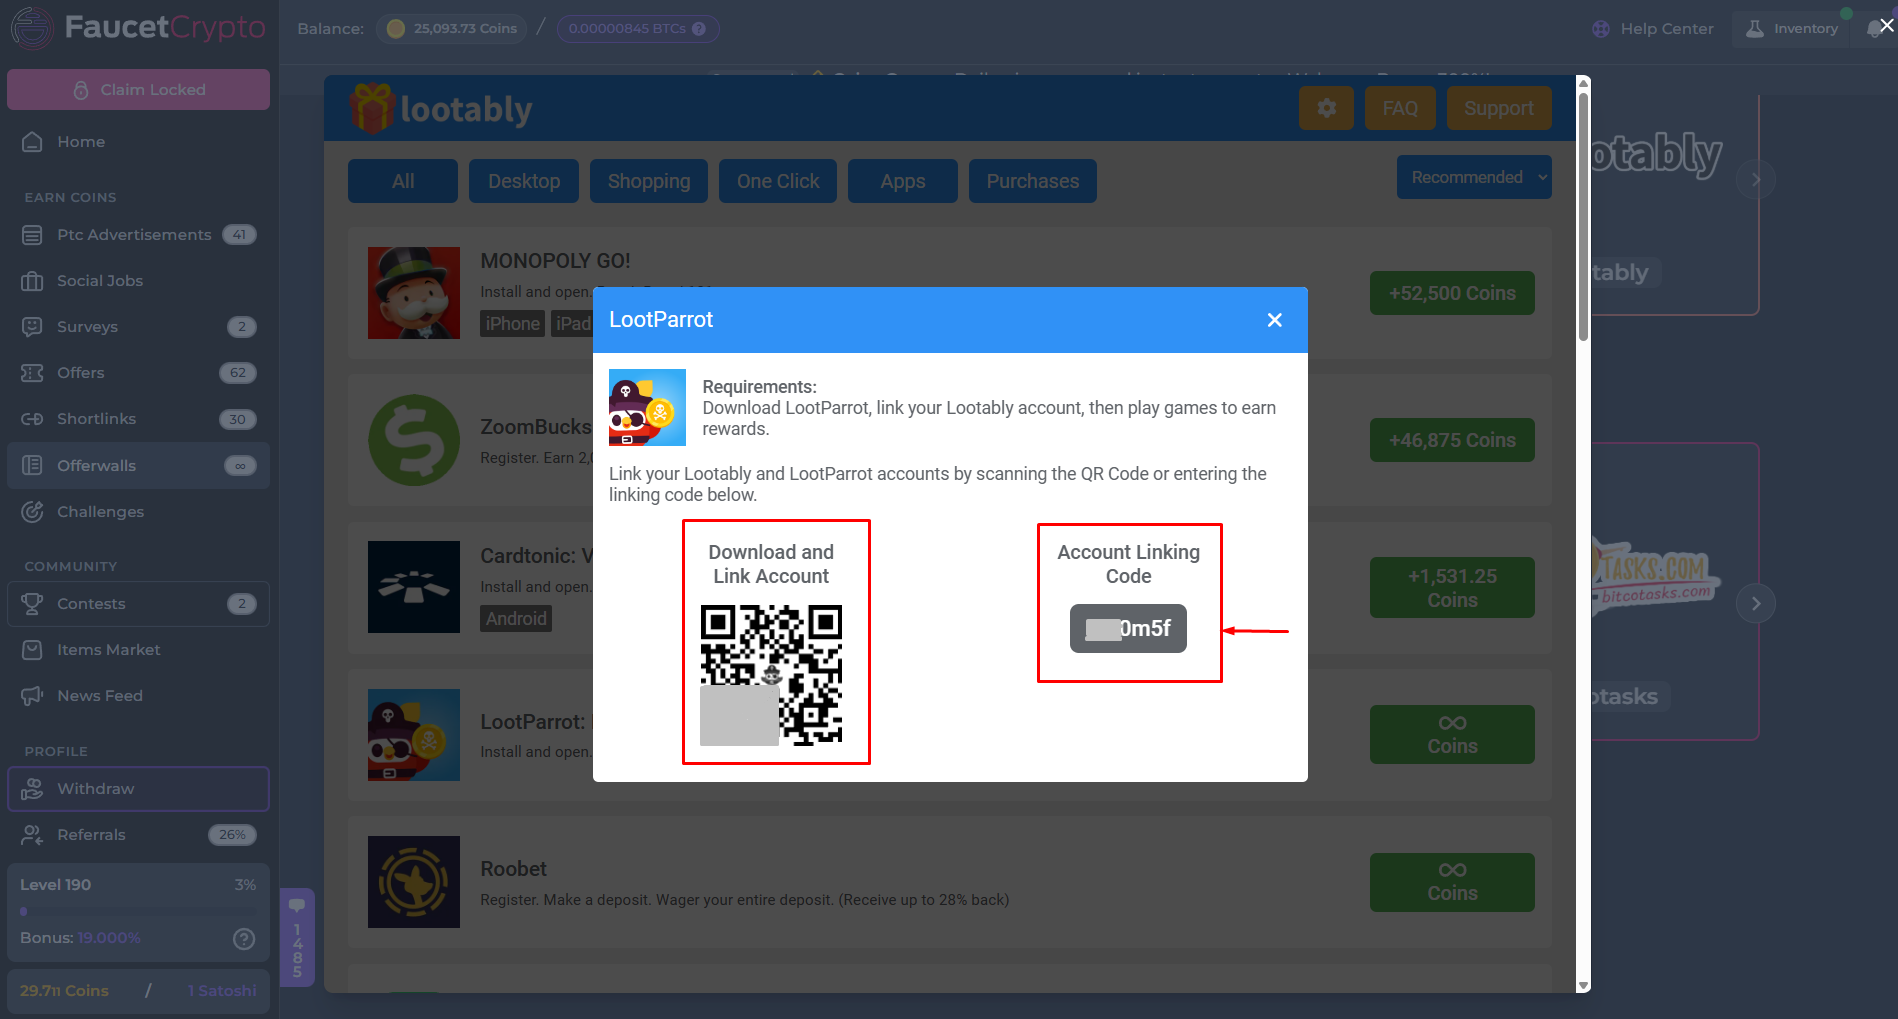The width and height of the screenshot is (1898, 1019).
Task: Open Referrals in sidebar
Action: click(x=138, y=835)
